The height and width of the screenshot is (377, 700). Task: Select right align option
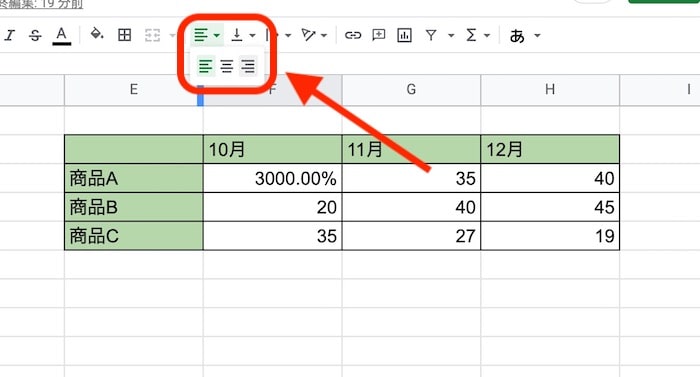248,66
